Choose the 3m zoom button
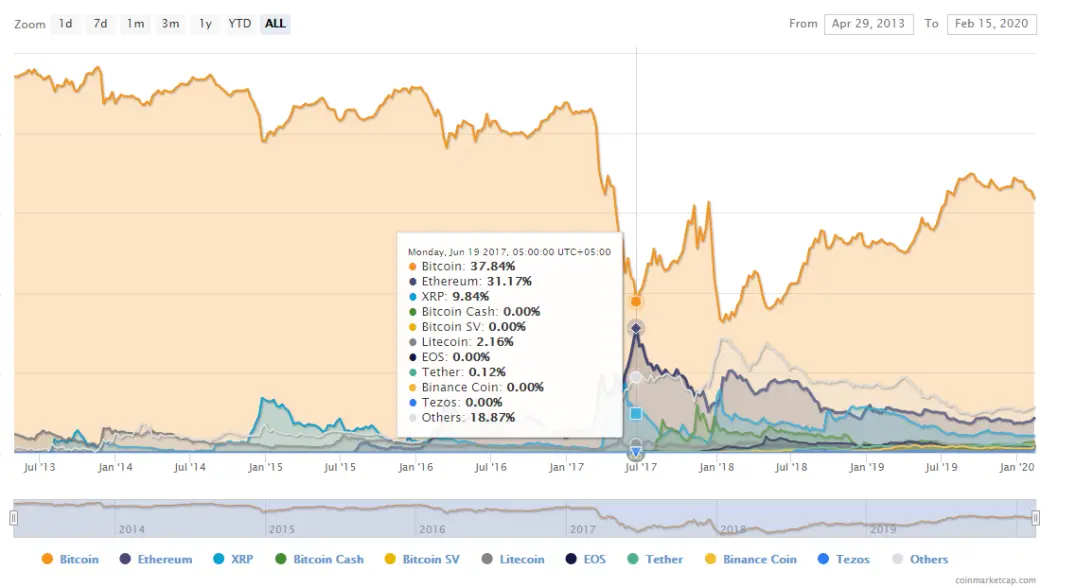The height and width of the screenshot is (587, 1076). (x=170, y=24)
